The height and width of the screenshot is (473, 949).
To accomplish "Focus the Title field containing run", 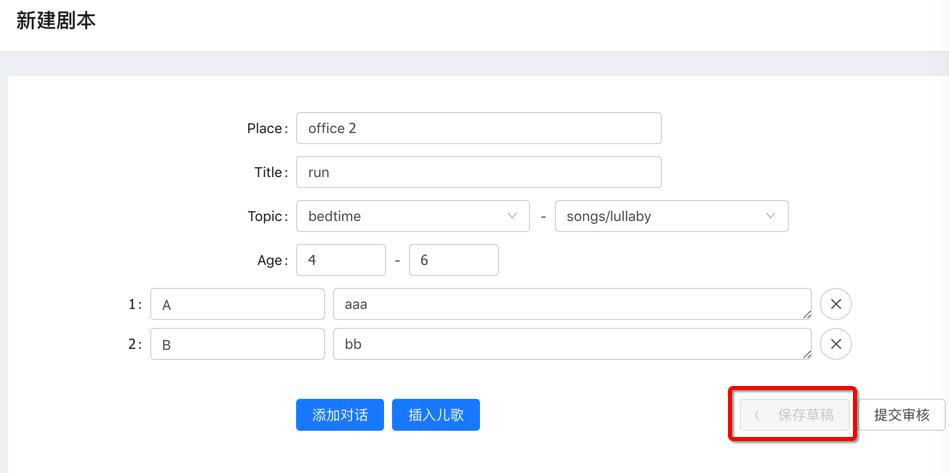I will coord(478,172).
